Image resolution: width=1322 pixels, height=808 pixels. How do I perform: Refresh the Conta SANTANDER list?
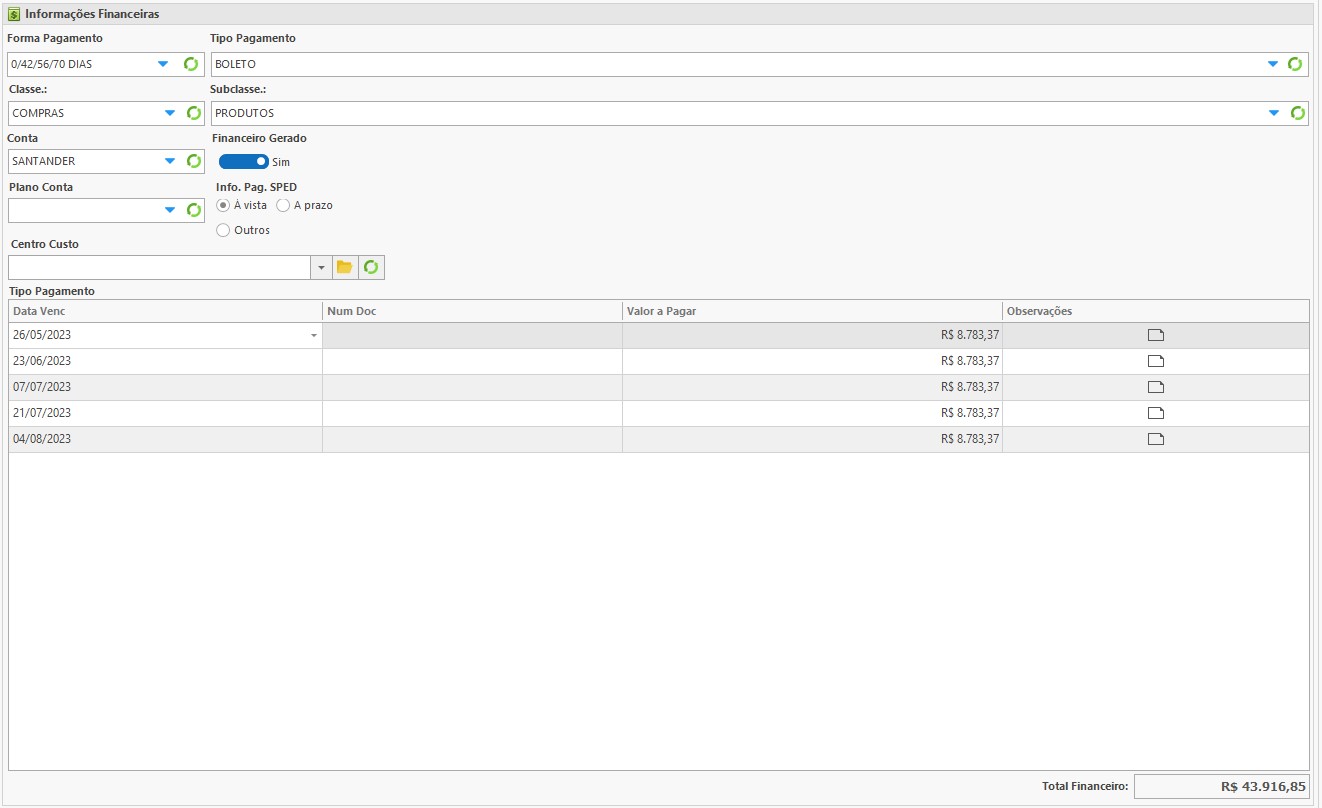[194, 161]
